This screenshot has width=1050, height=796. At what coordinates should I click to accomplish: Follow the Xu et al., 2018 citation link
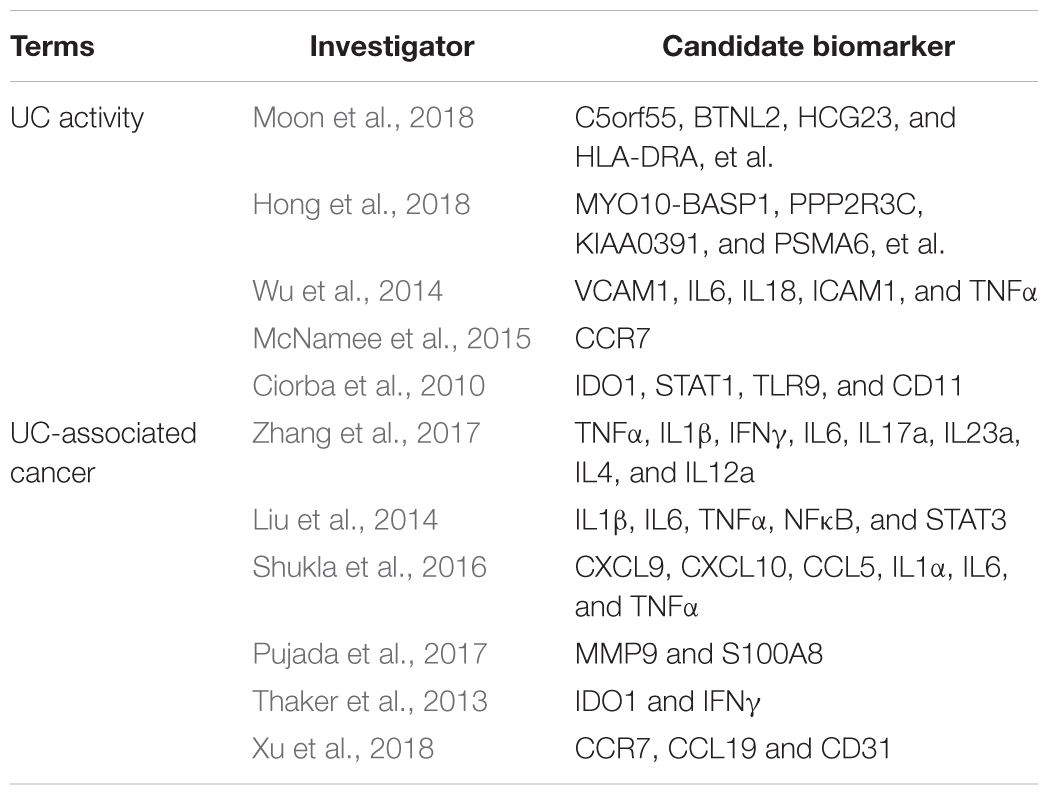[x=343, y=748]
